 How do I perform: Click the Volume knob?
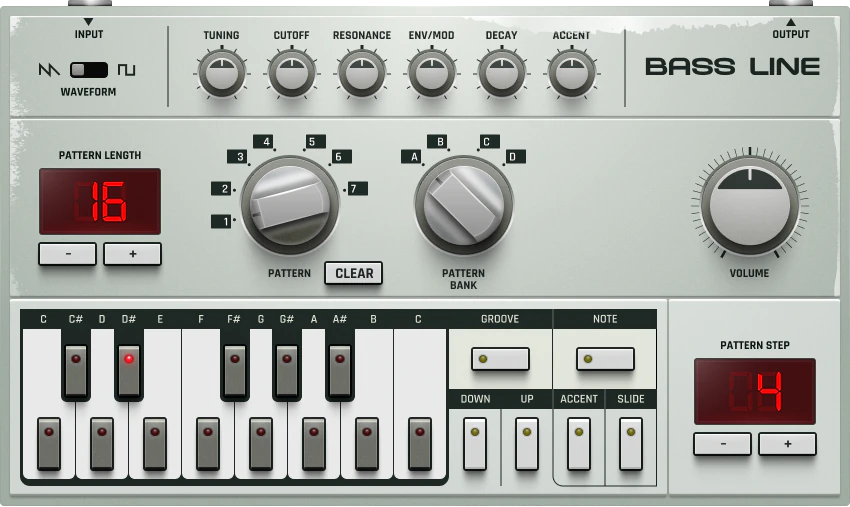point(750,206)
